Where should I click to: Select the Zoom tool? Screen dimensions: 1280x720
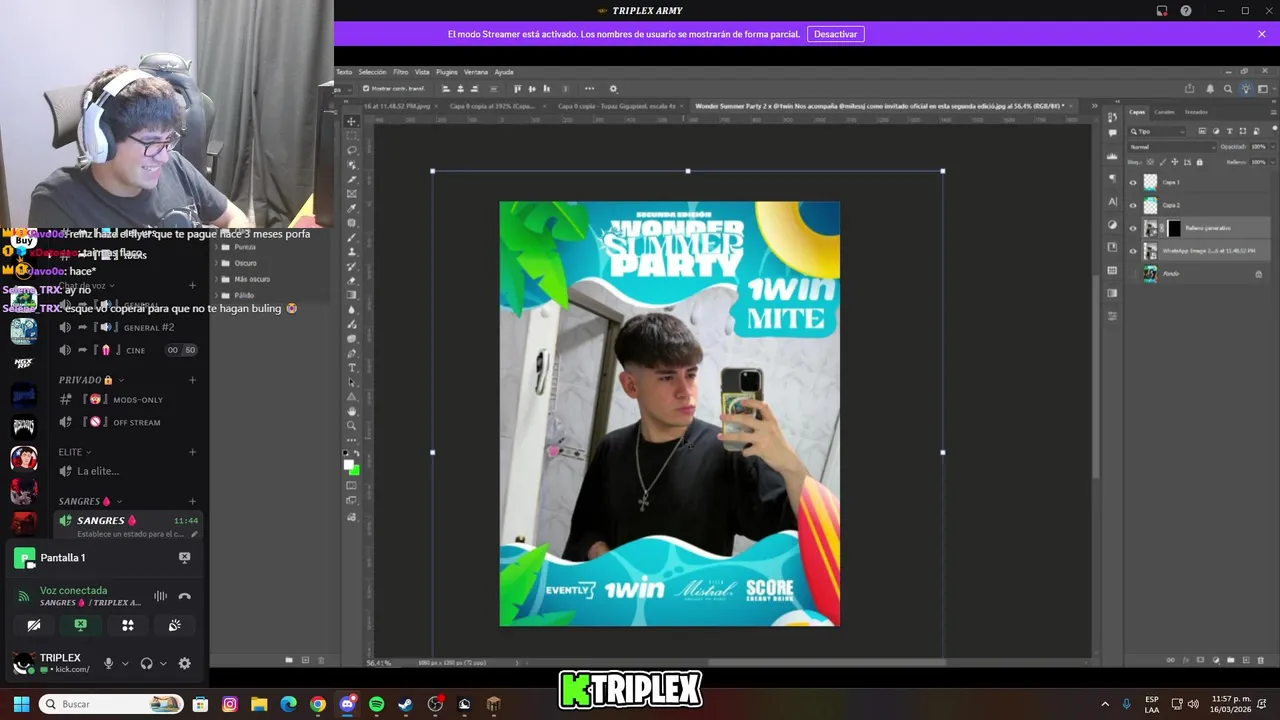point(351,426)
